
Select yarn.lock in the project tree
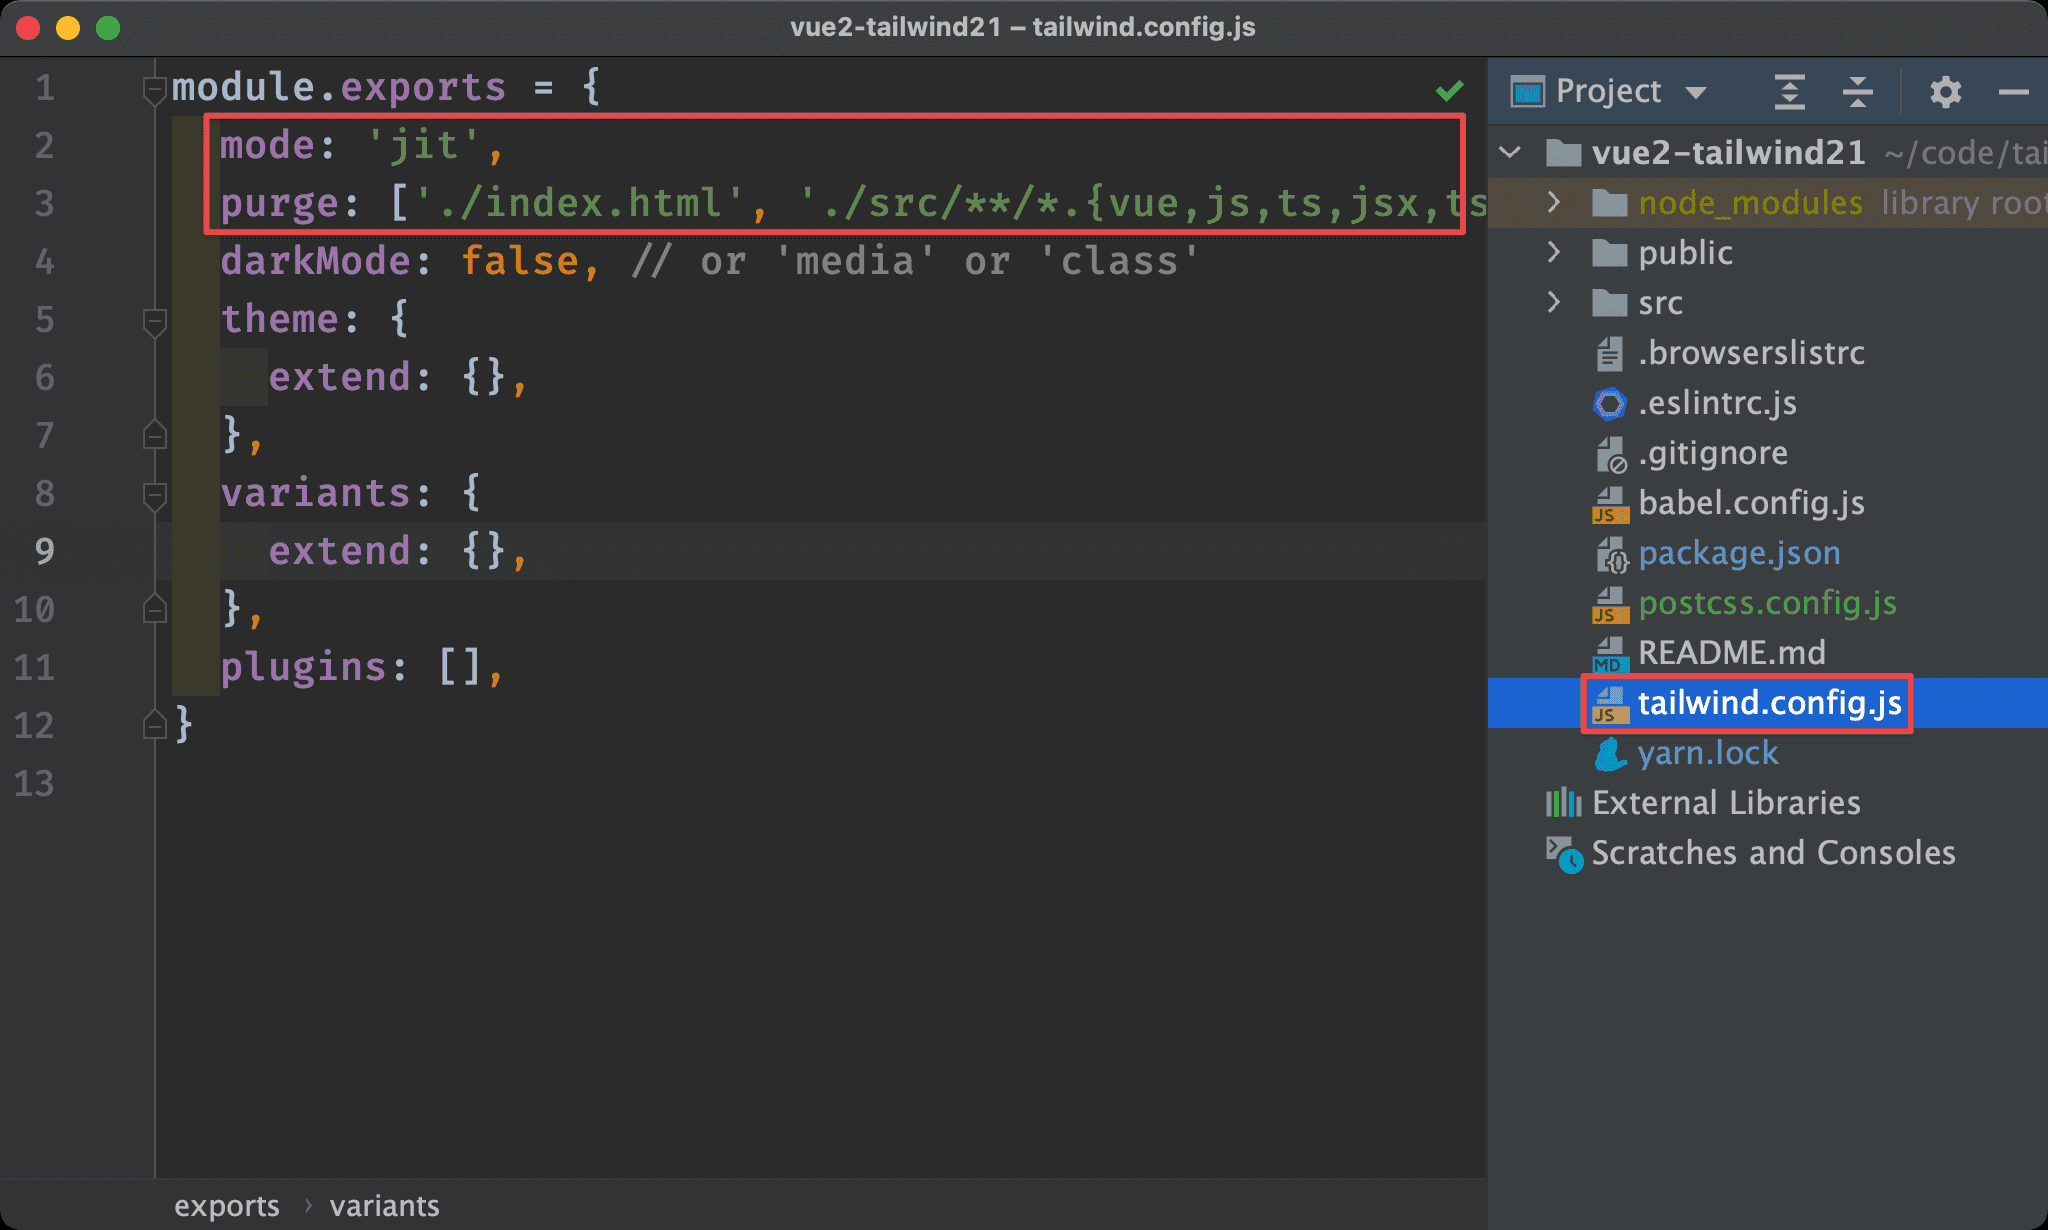(1708, 753)
